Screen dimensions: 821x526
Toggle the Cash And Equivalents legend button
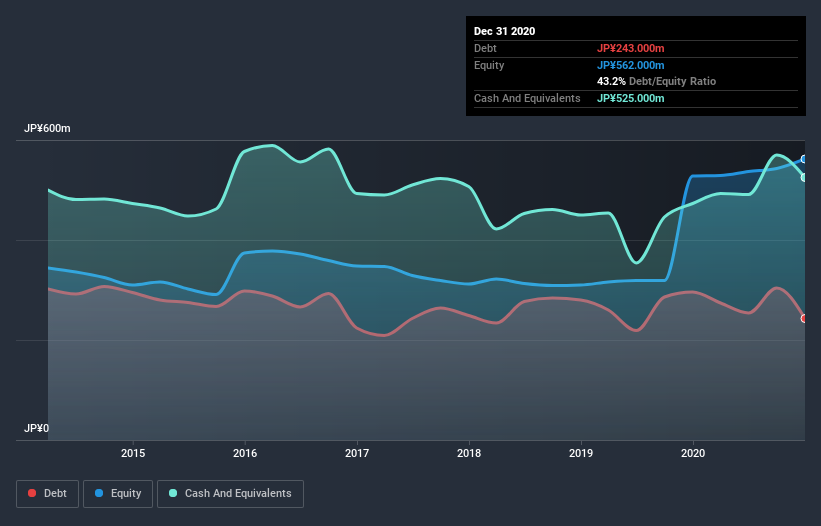(x=230, y=494)
